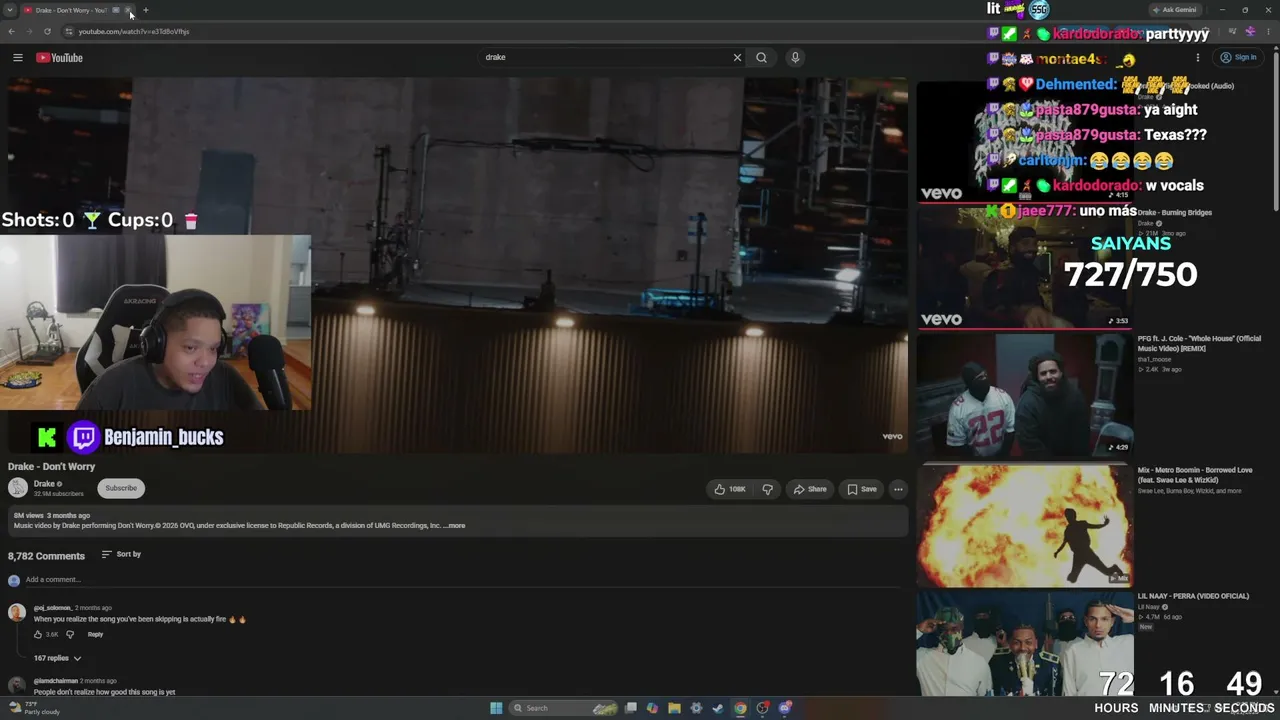Run the search with the magnifier icon
Viewport: 1280px width, 720px height.
[x=761, y=58]
